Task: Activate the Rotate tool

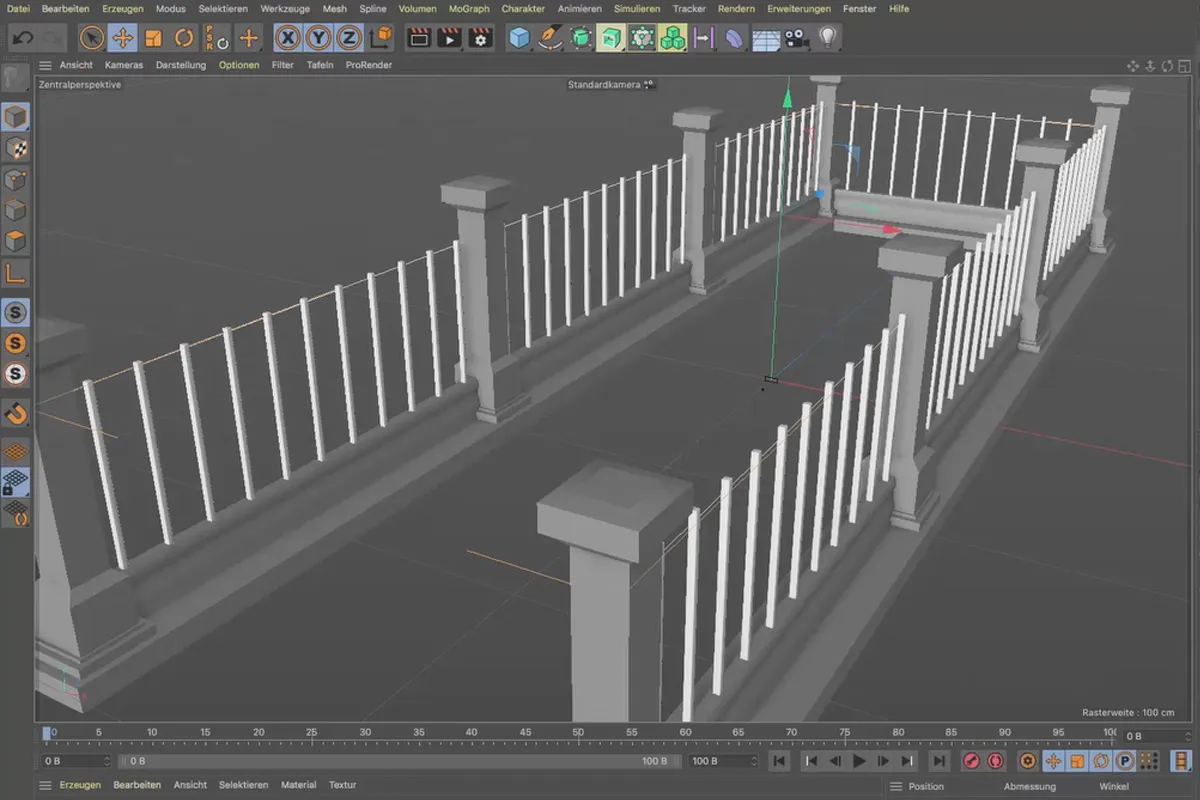Action: click(184, 38)
